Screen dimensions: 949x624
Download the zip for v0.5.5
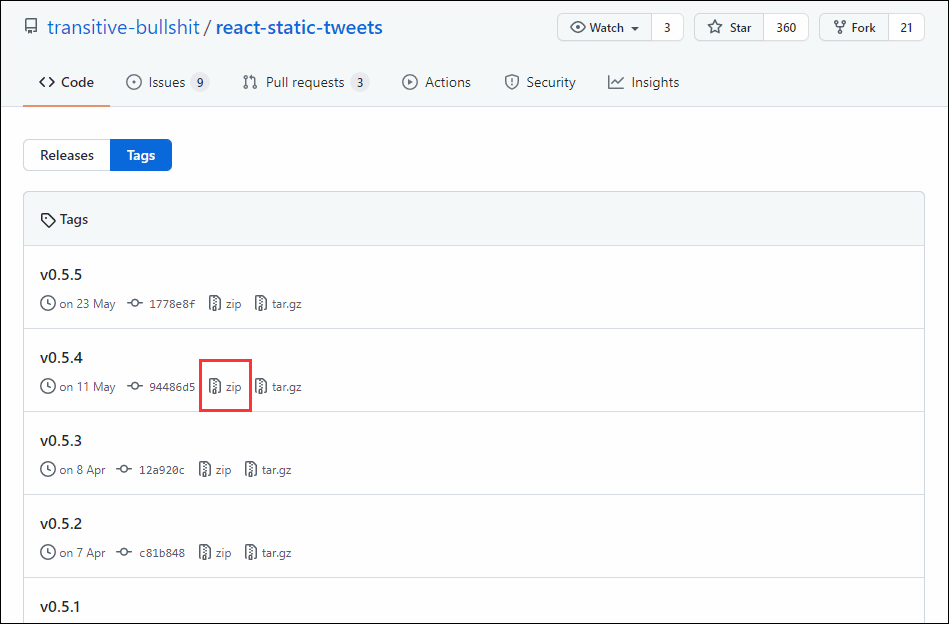coord(225,304)
